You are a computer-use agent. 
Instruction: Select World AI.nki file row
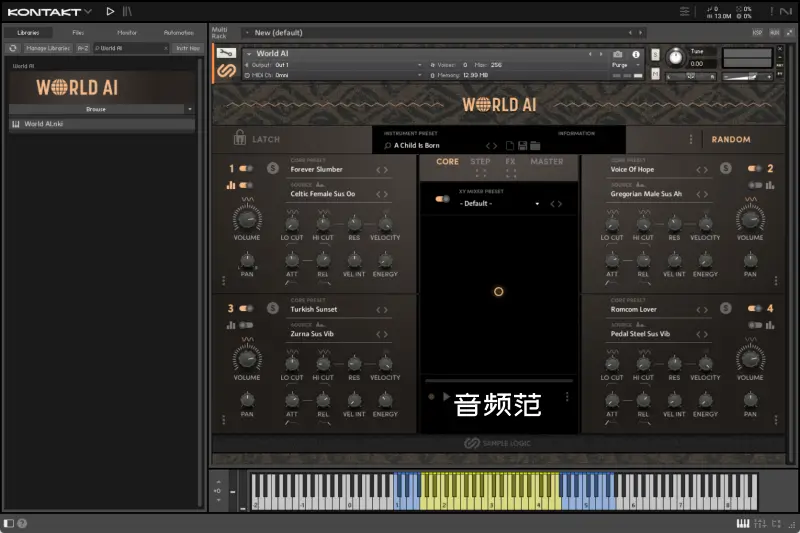[x=102, y=124]
